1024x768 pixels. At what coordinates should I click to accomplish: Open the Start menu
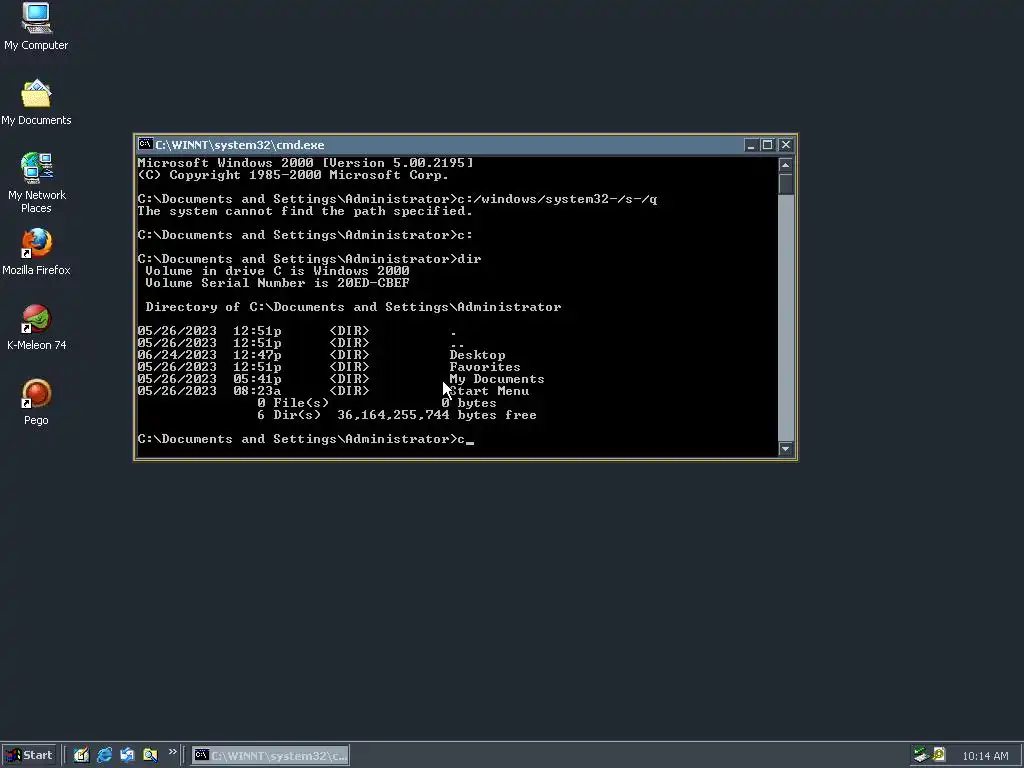pos(29,755)
